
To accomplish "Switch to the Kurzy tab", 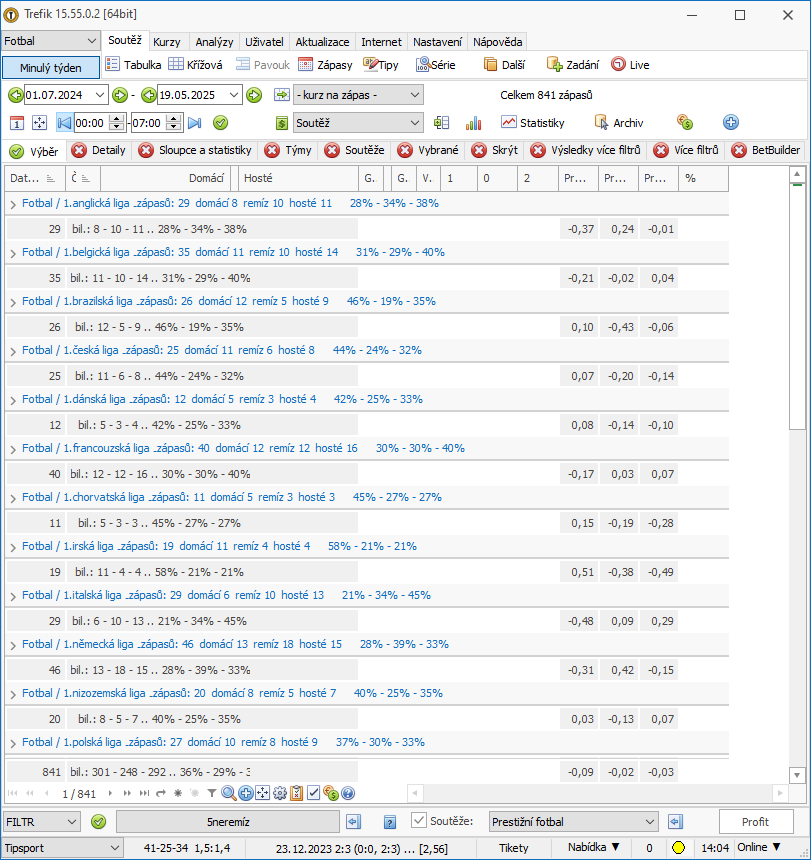I will point(167,42).
